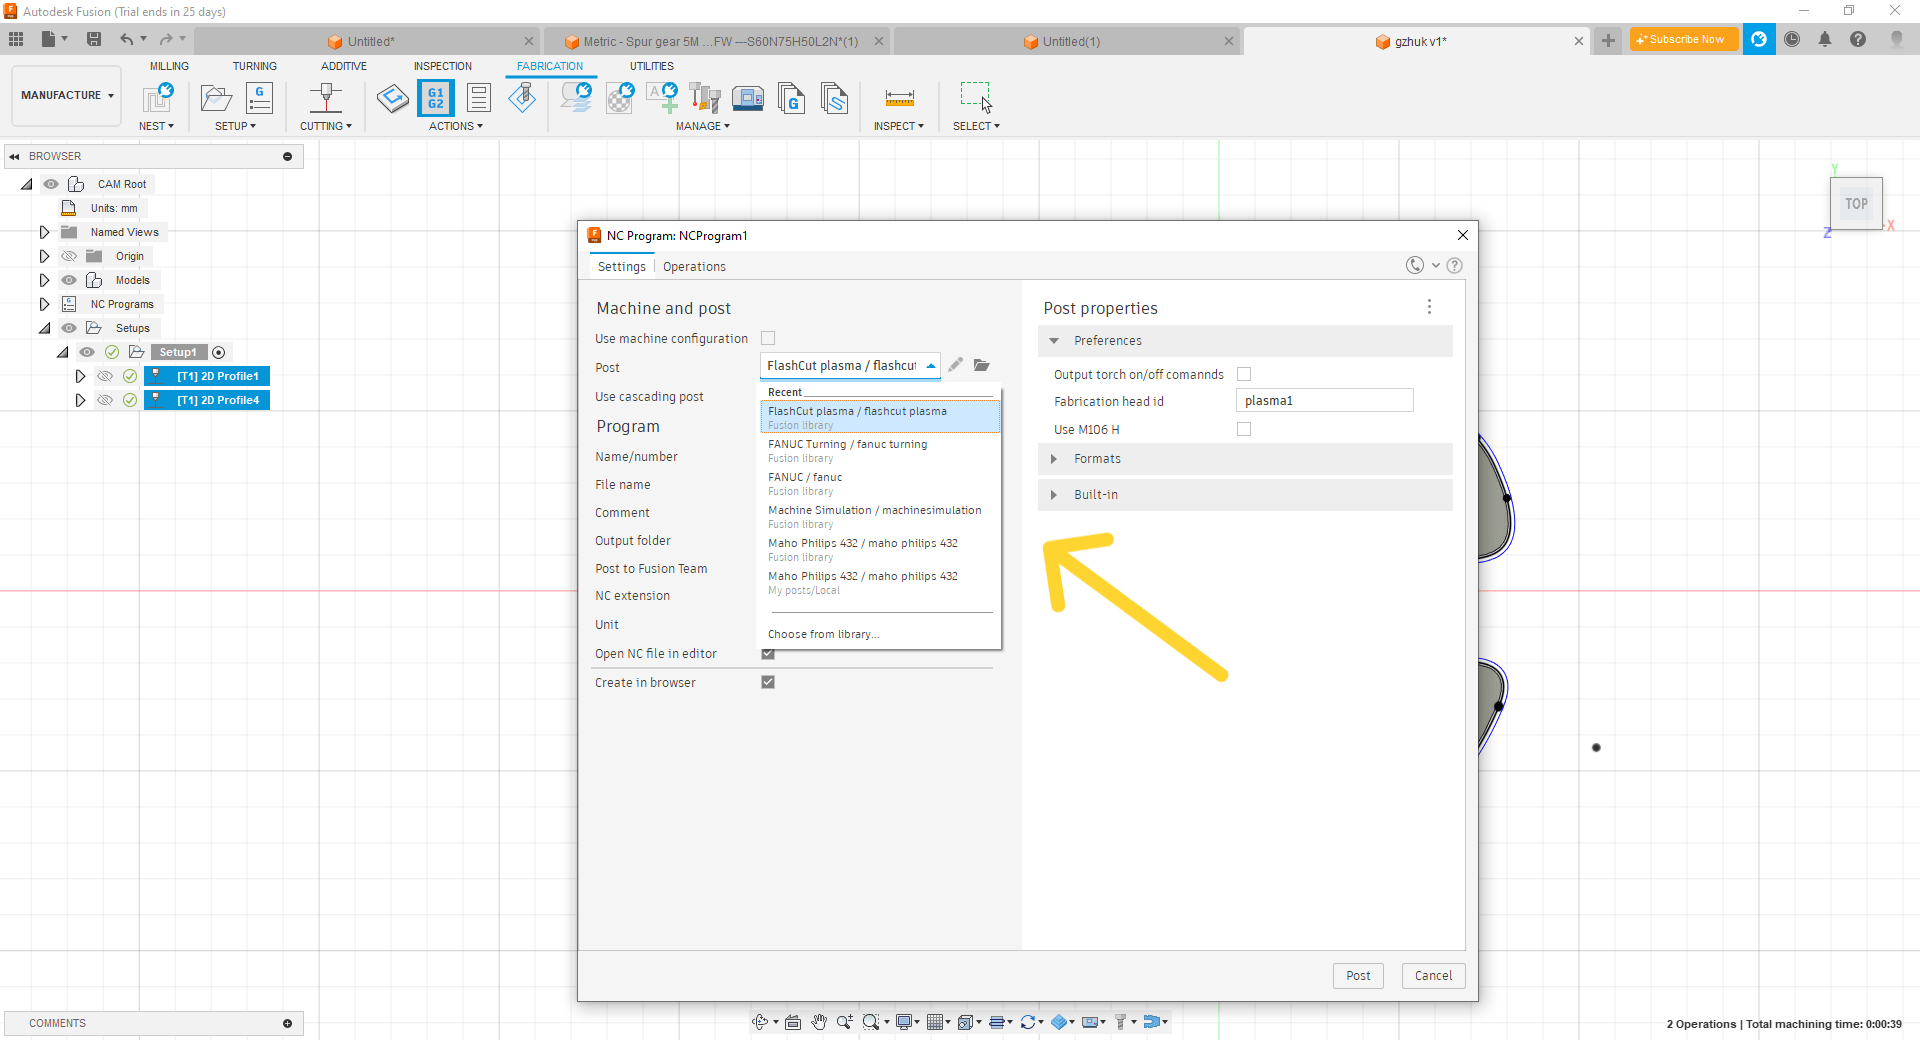This screenshot has height=1040, width=1920.
Task: Open the ACTIONS dropdown menu
Action: [x=456, y=126]
